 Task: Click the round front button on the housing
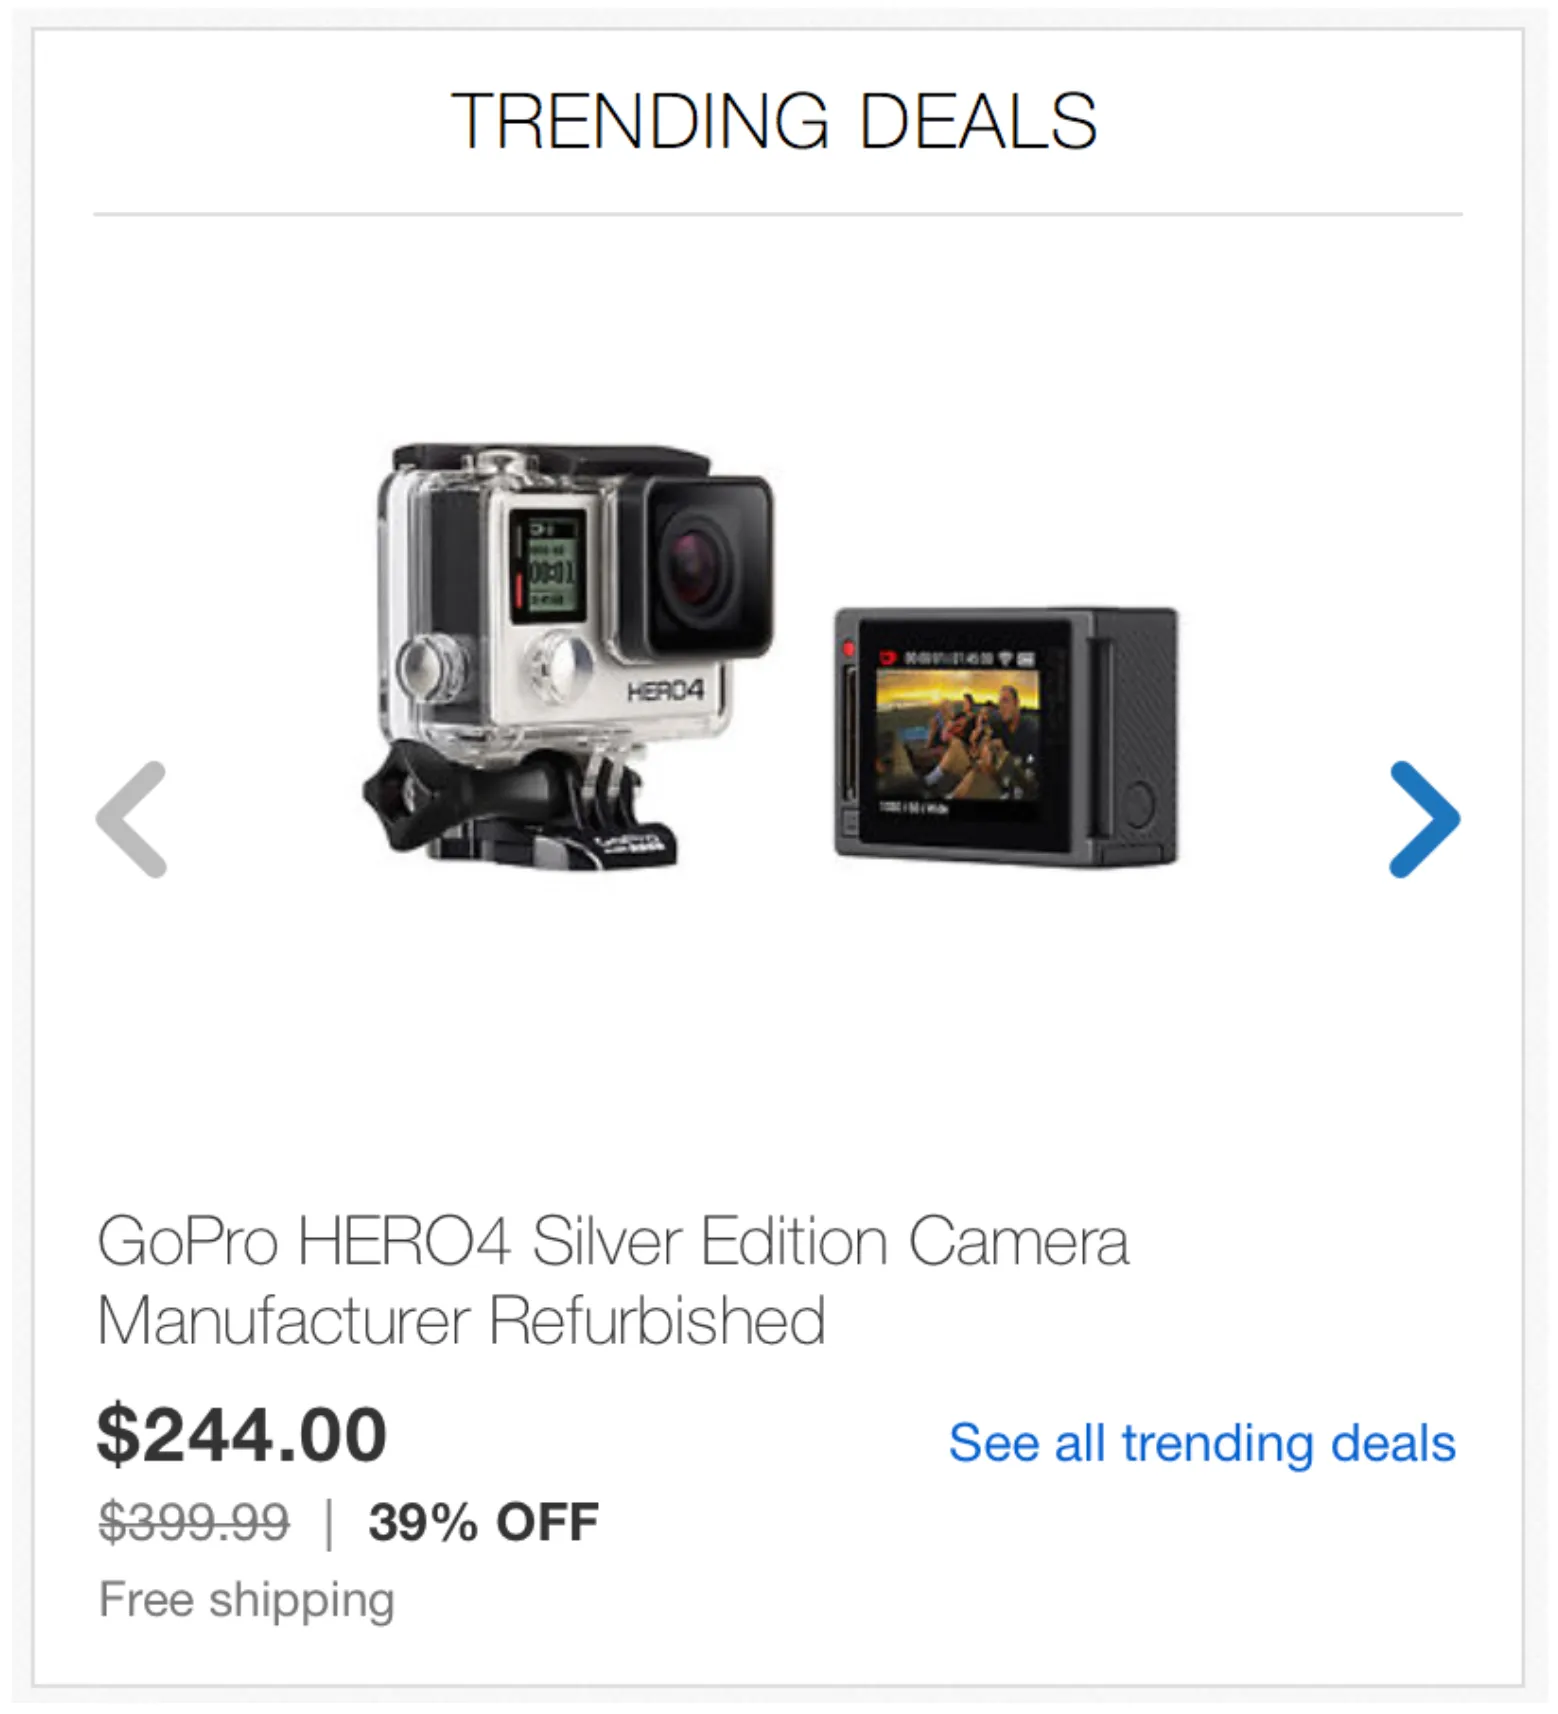coord(559,667)
